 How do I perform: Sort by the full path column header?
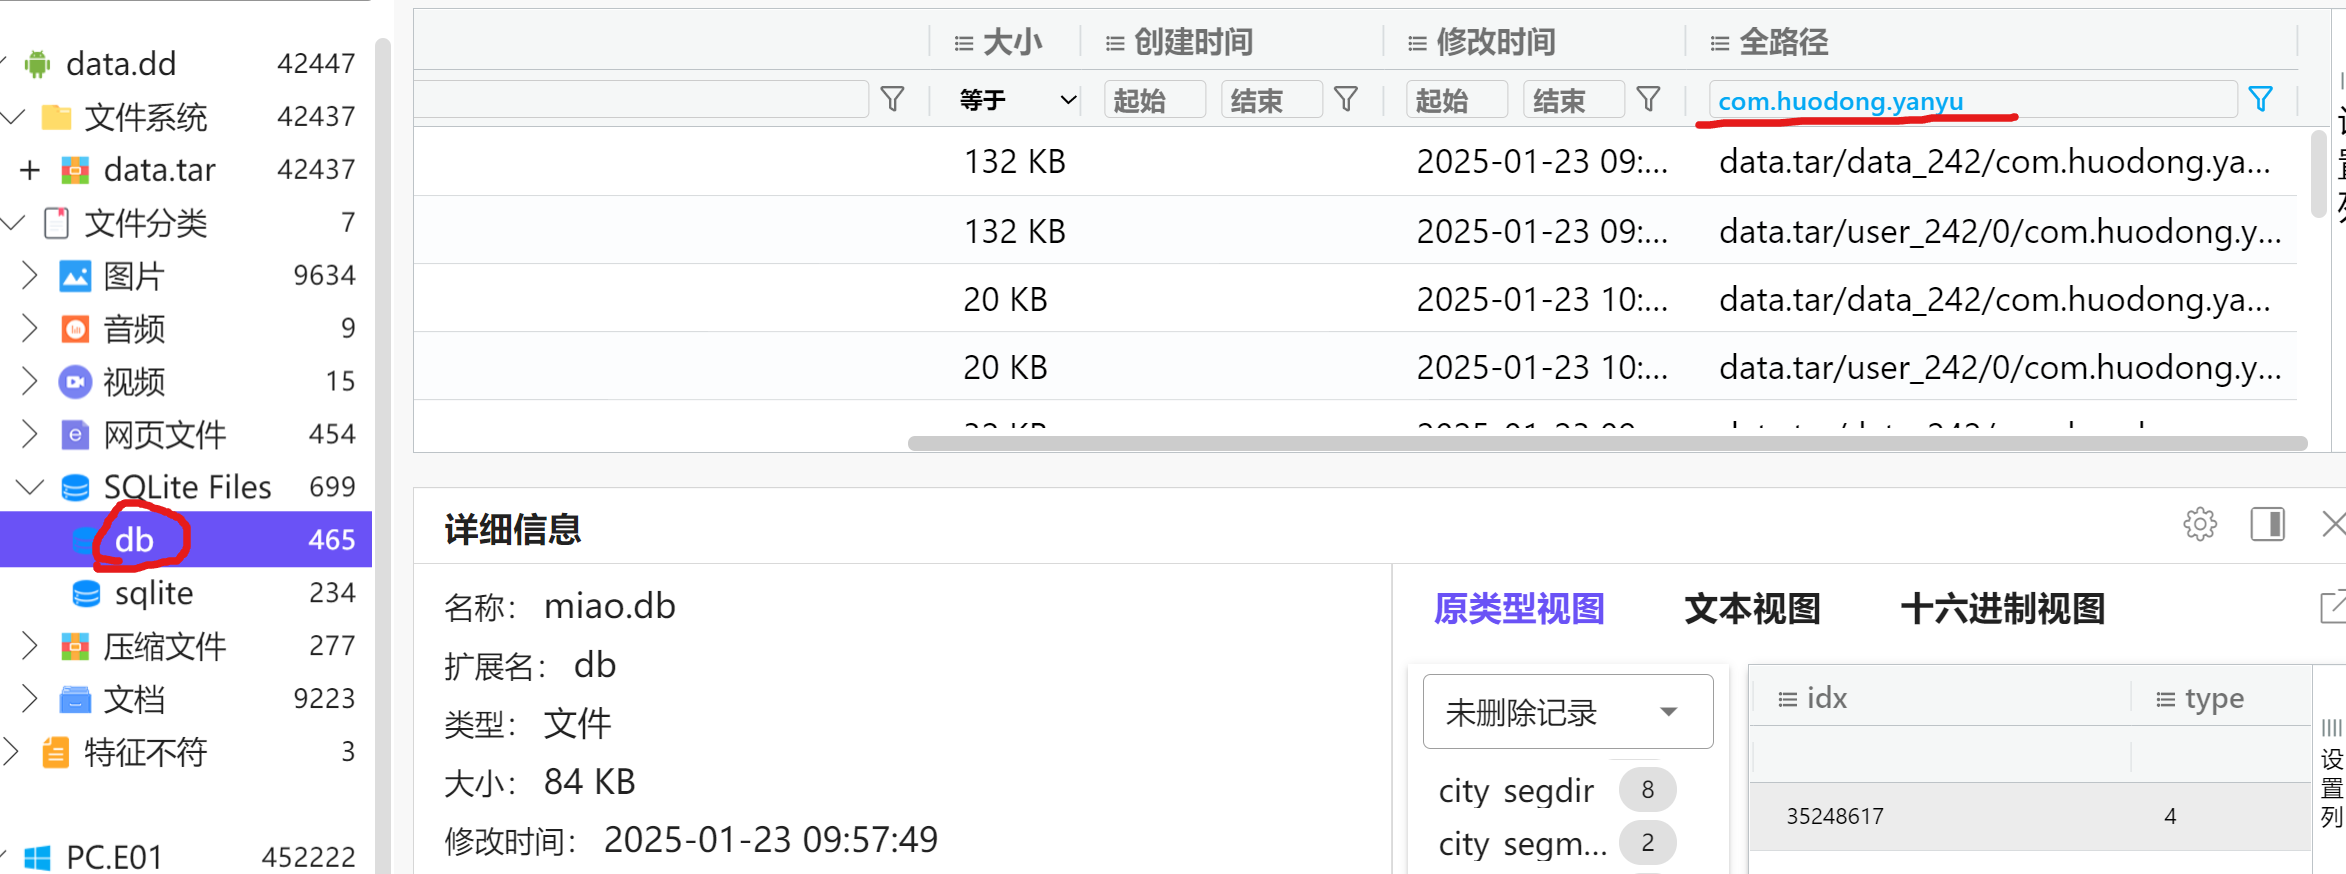coord(1783,42)
